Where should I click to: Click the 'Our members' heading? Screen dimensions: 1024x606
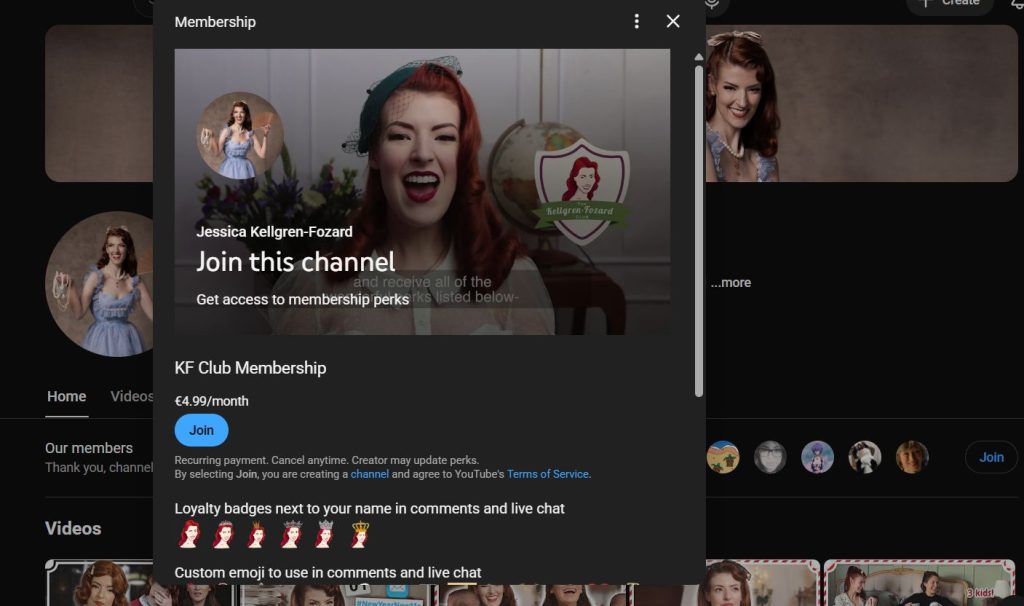click(x=89, y=448)
